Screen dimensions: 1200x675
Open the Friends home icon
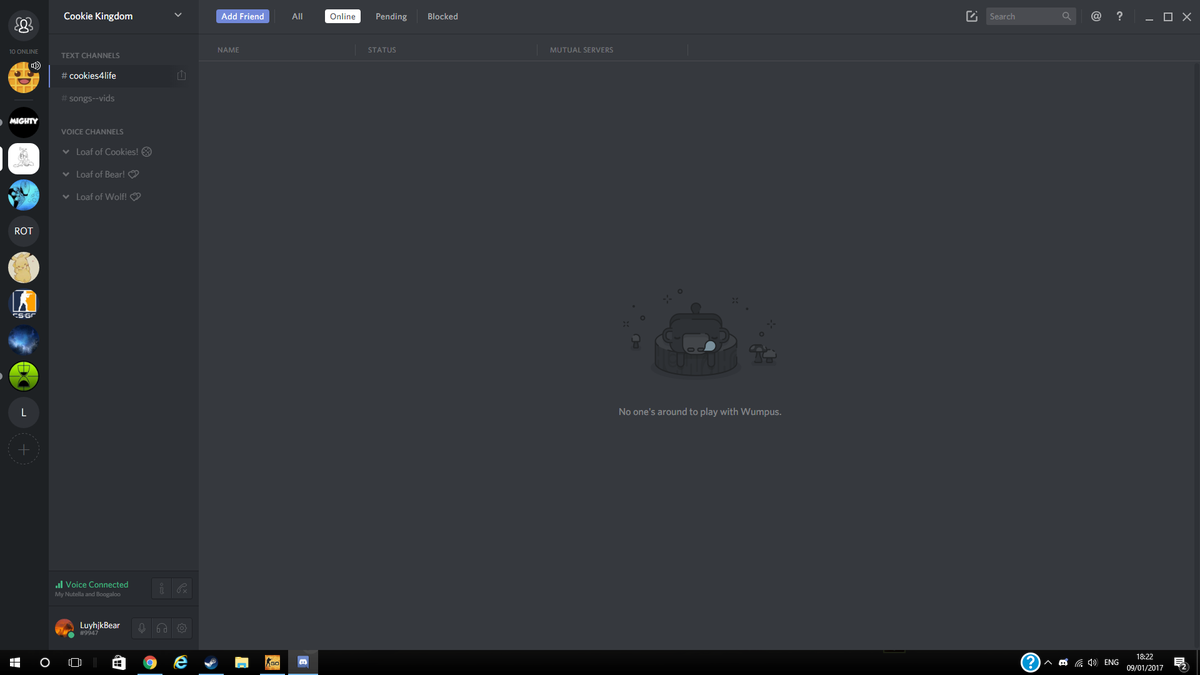[24, 25]
